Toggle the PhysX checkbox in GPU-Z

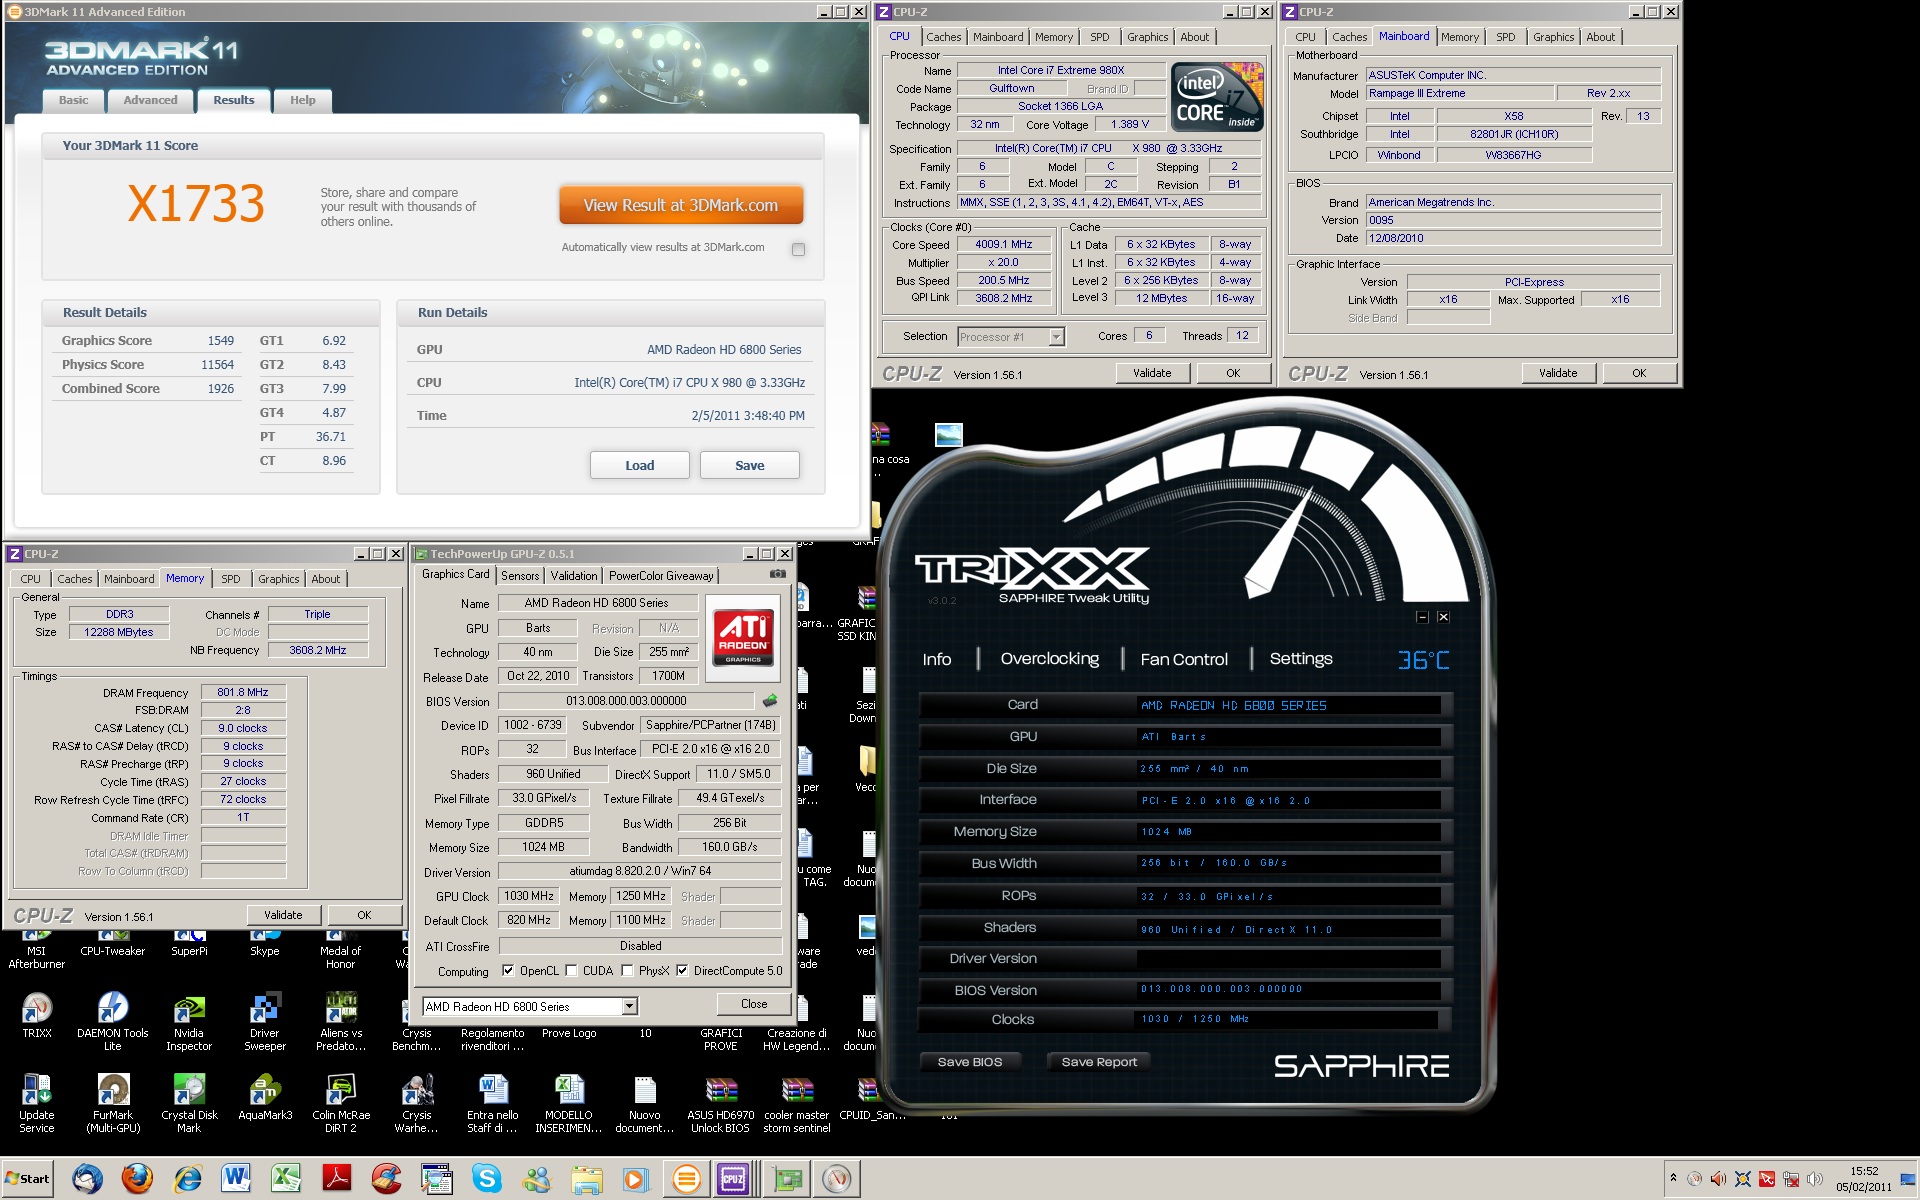(627, 970)
